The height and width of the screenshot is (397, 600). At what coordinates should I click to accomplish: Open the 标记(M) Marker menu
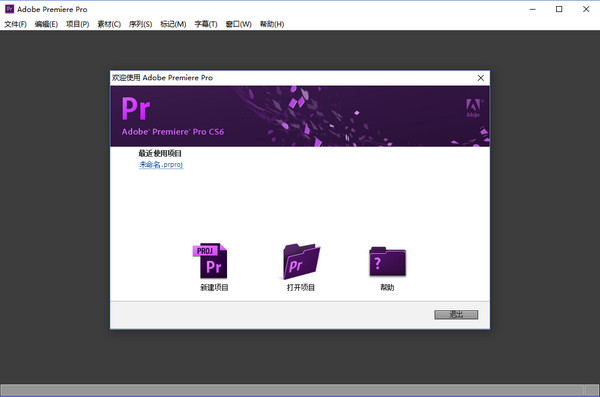[173, 24]
